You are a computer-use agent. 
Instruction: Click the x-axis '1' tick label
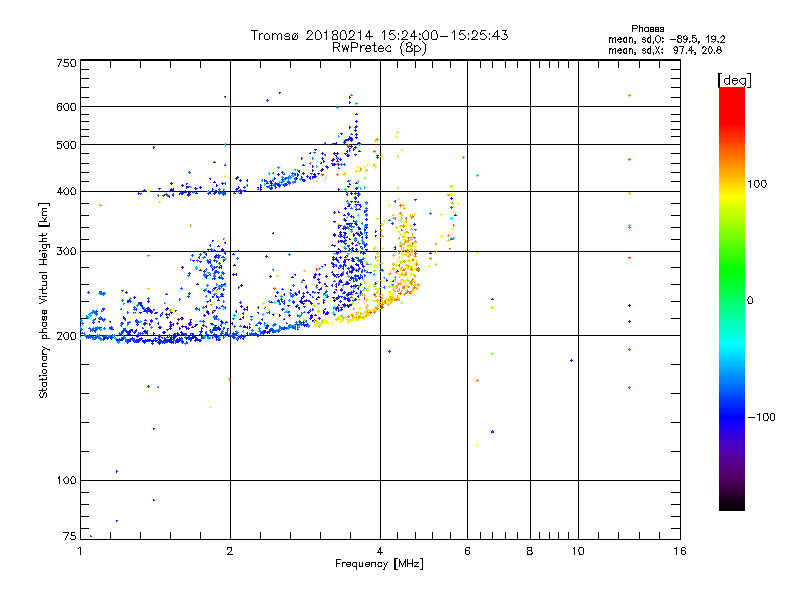(x=80, y=551)
